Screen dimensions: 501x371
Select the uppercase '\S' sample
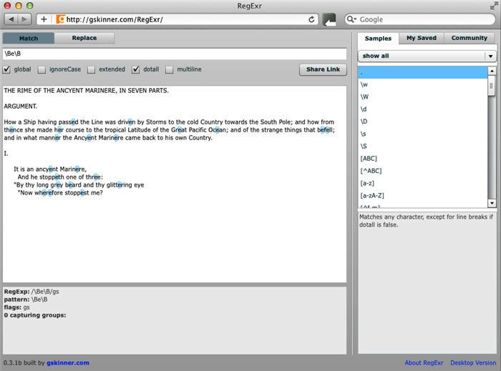tap(423, 146)
